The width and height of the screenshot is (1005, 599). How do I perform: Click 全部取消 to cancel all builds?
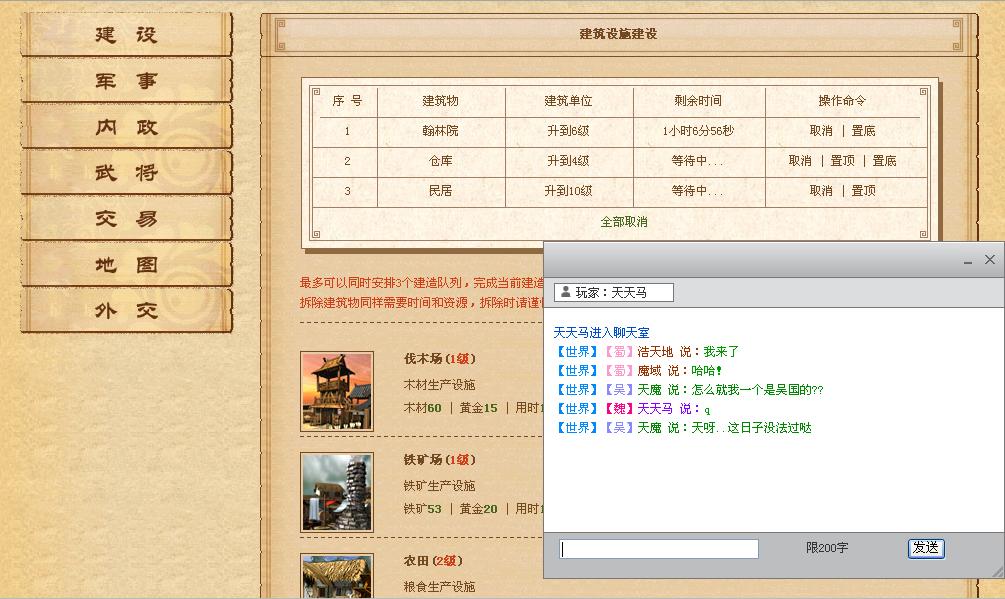[624, 222]
